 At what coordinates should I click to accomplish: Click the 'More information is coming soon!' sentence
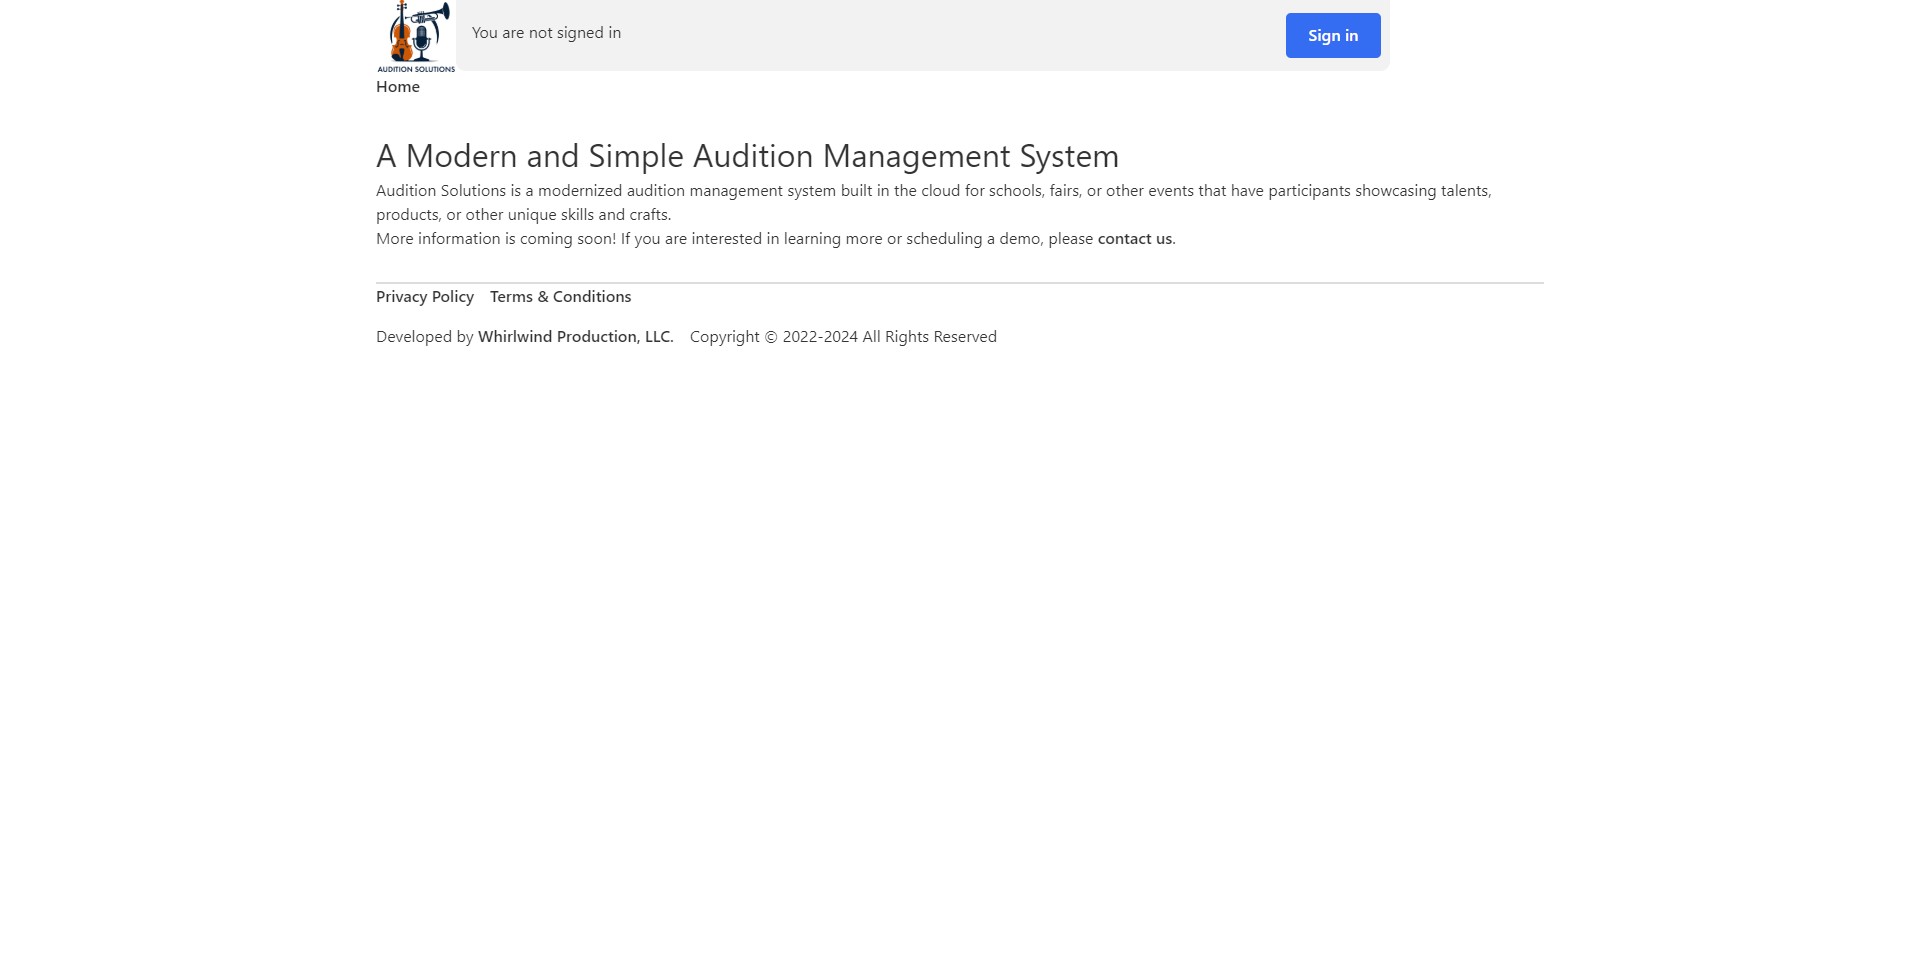click(496, 239)
